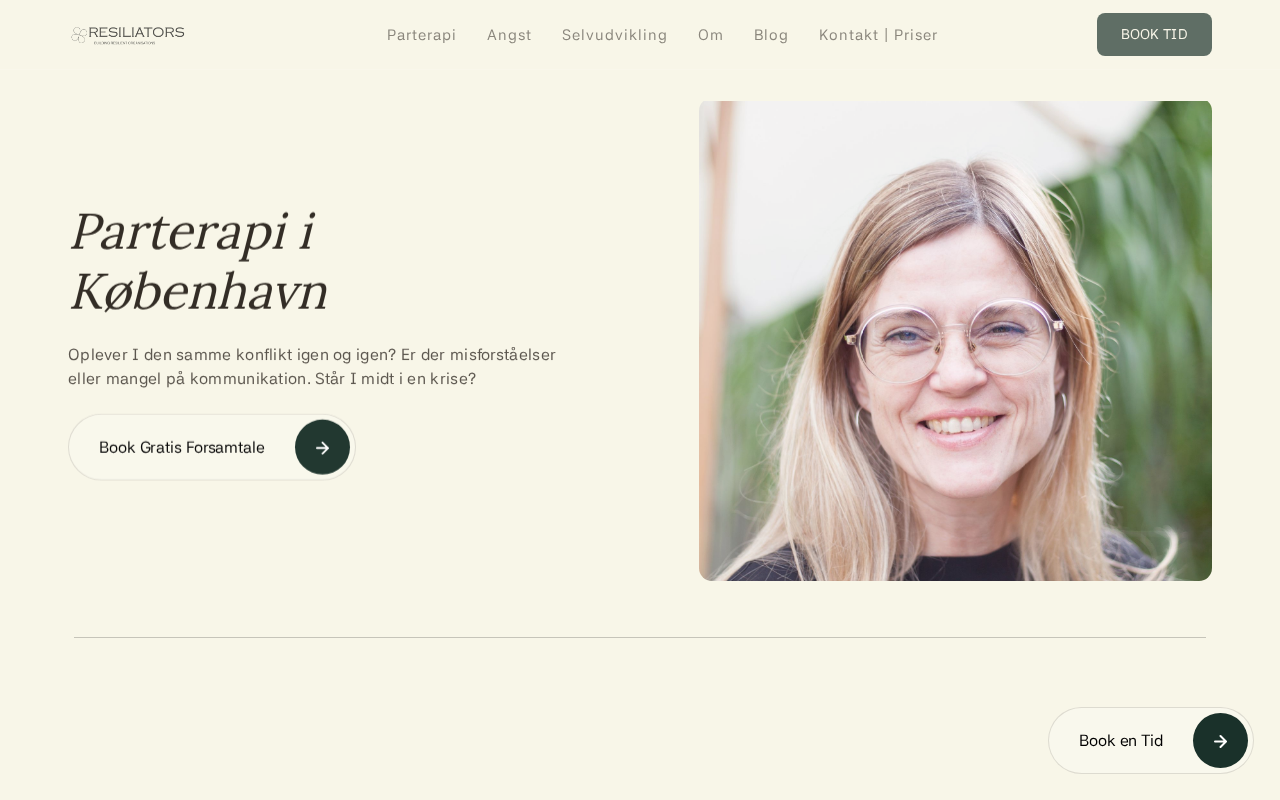Screen dimensions: 1280x800
Task: Visit the Blog page
Action: pyautogui.click(x=771, y=35)
